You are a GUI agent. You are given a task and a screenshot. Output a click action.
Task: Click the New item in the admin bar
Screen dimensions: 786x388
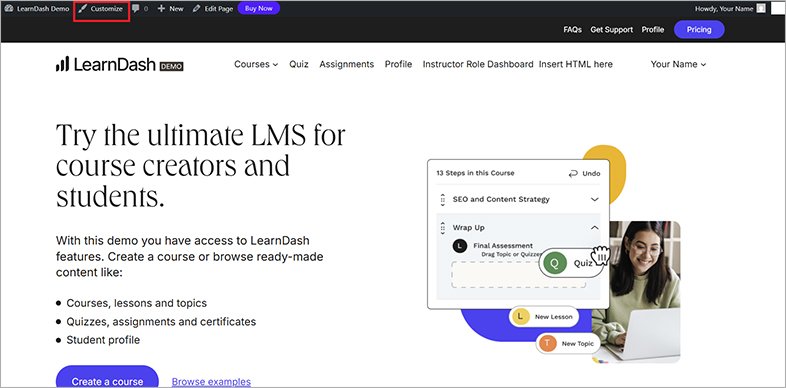(170, 9)
